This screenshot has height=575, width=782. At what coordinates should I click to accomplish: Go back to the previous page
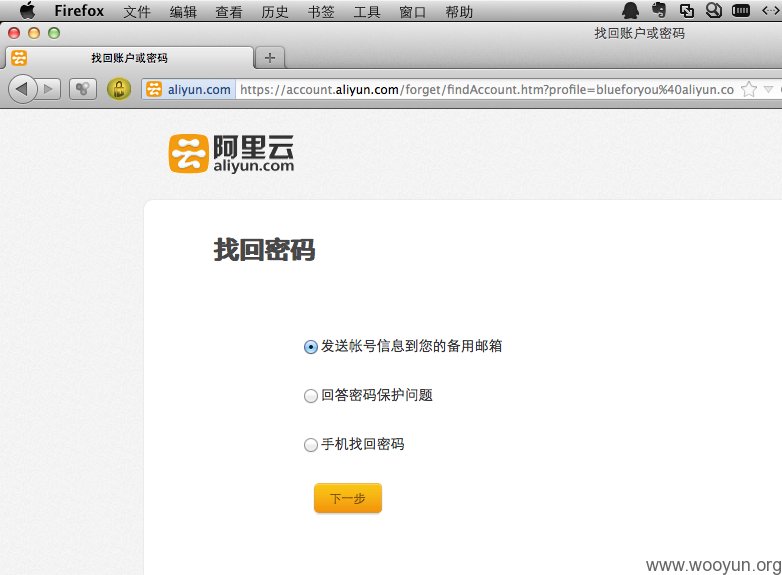pyautogui.click(x=22, y=89)
